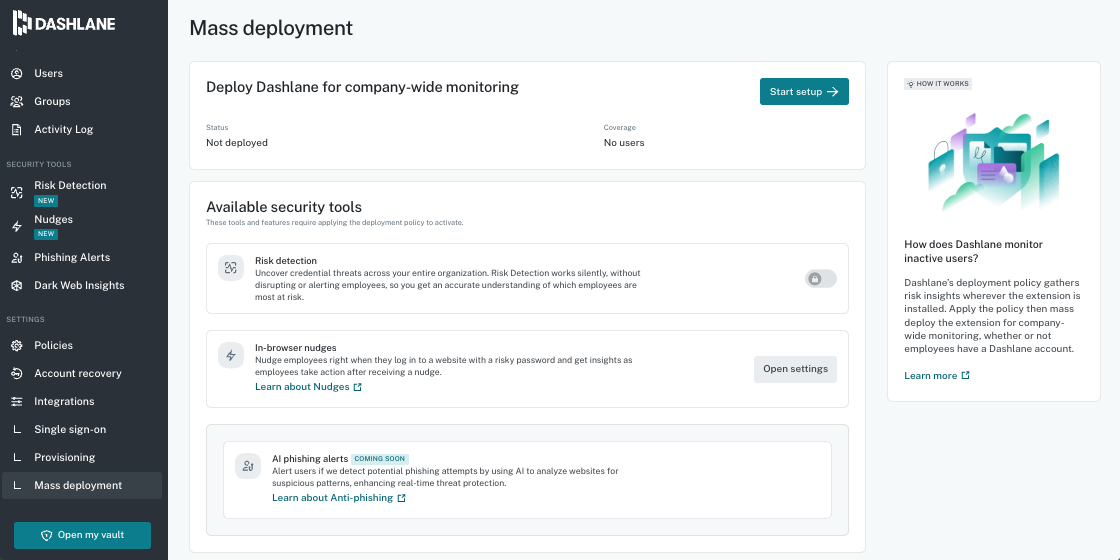1120x560 pixels.
Task: Click the Risk Detection scan icon in sidebar
Action: [x=17, y=193]
